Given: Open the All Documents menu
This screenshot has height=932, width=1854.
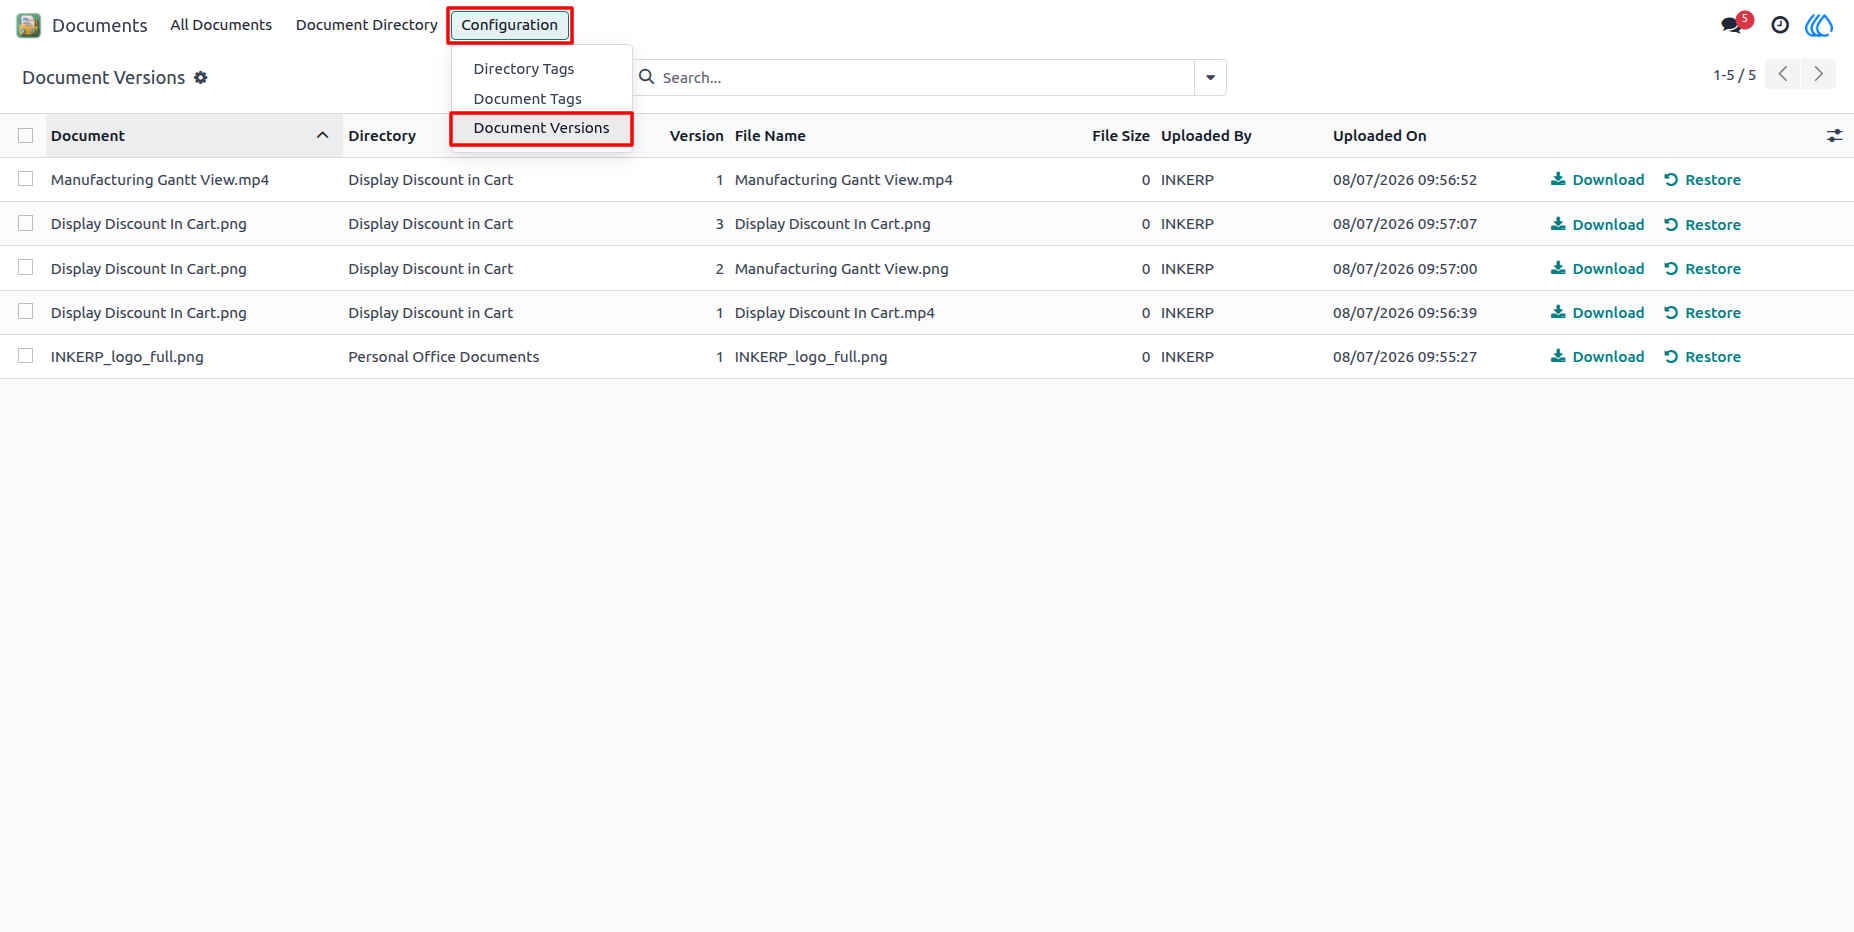Looking at the screenshot, I should pos(221,25).
